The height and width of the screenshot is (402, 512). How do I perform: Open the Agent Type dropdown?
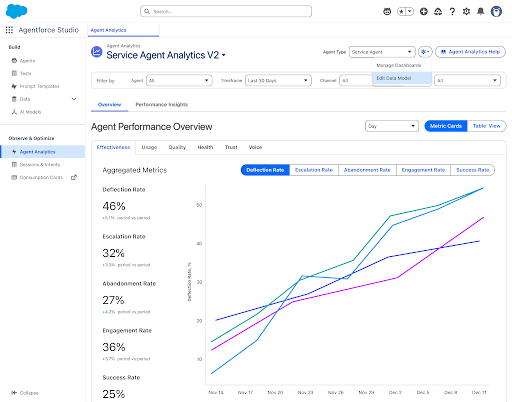tap(382, 52)
